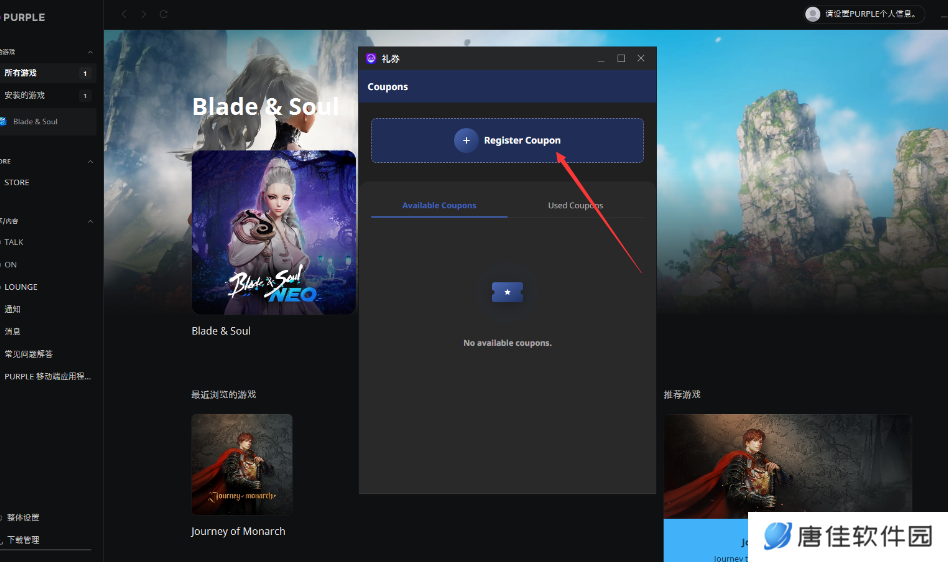Image resolution: width=948 pixels, height=562 pixels.
Task: Switch to the Used Coupons tab
Action: (x=575, y=205)
